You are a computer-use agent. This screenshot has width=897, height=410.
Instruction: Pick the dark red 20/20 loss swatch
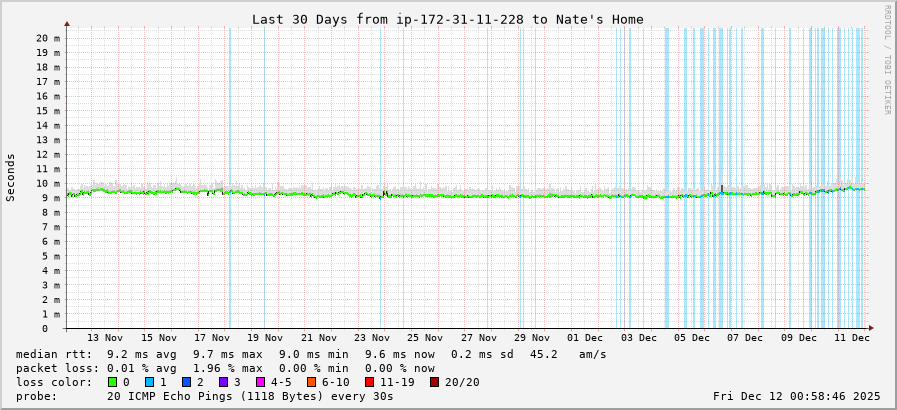pyautogui.click(x=434, y=382)
